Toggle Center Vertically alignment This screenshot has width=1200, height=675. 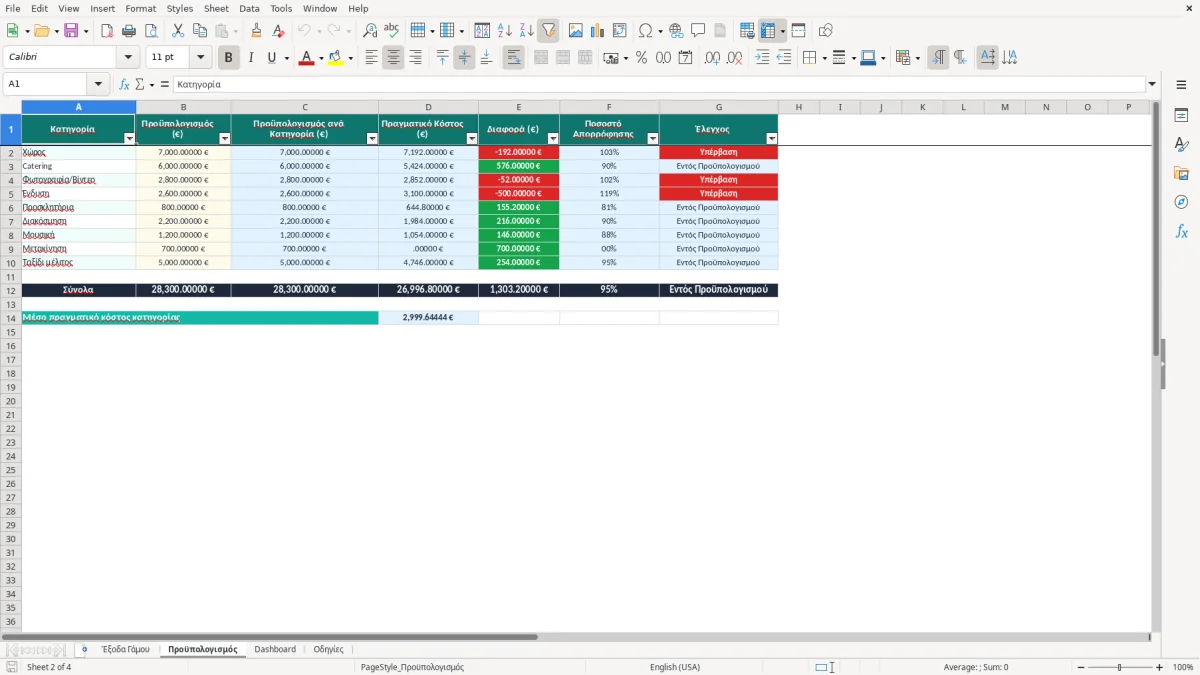point(464,58)
